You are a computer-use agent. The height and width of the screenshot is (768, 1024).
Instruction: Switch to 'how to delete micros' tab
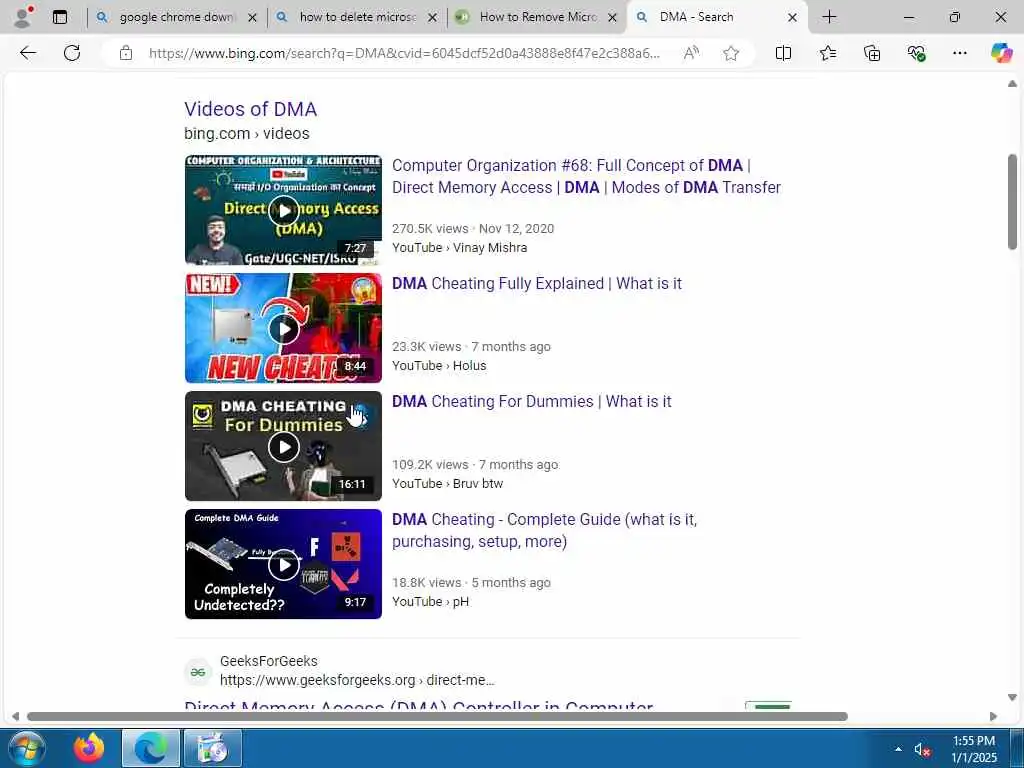click(357, 17)
